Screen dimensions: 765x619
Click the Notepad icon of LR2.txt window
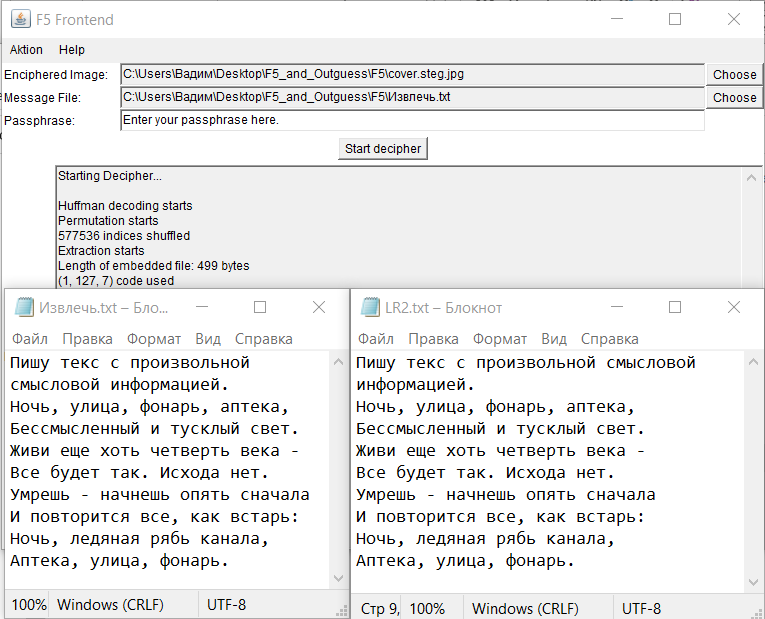pos(370,307)
